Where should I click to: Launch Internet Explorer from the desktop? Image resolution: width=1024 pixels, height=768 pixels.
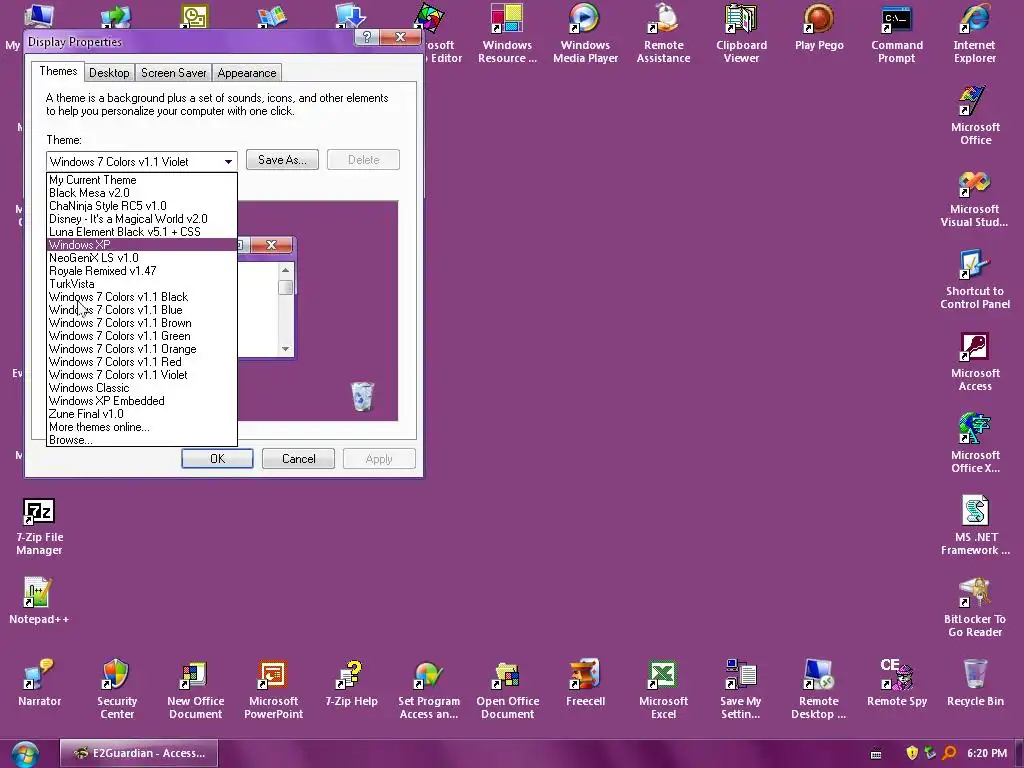(x=974, y=34)
